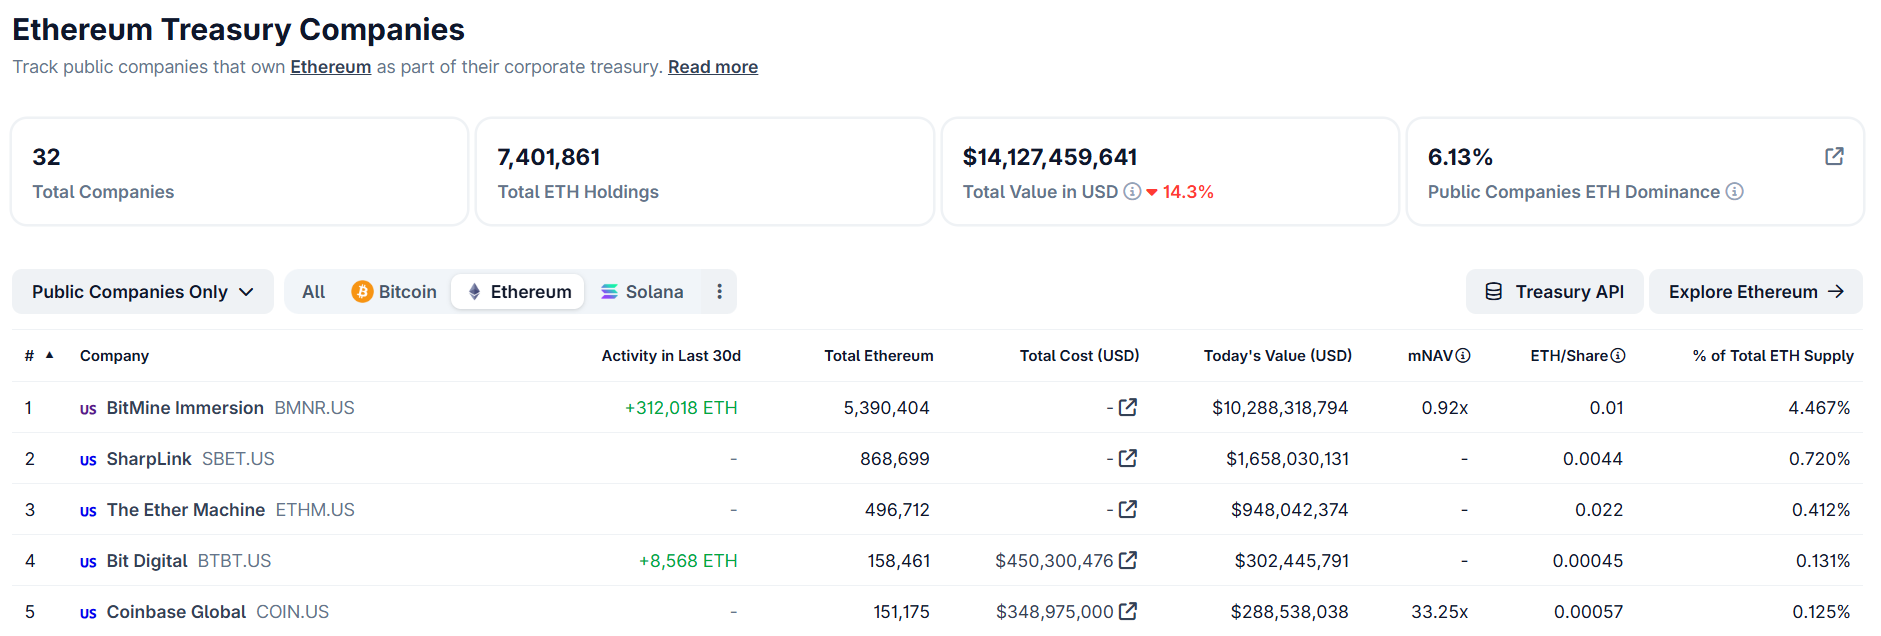The width and height of the screenshot is (1881, 636).
Task: Click the 496,712 total Ethereum cell
Action: 897,509
